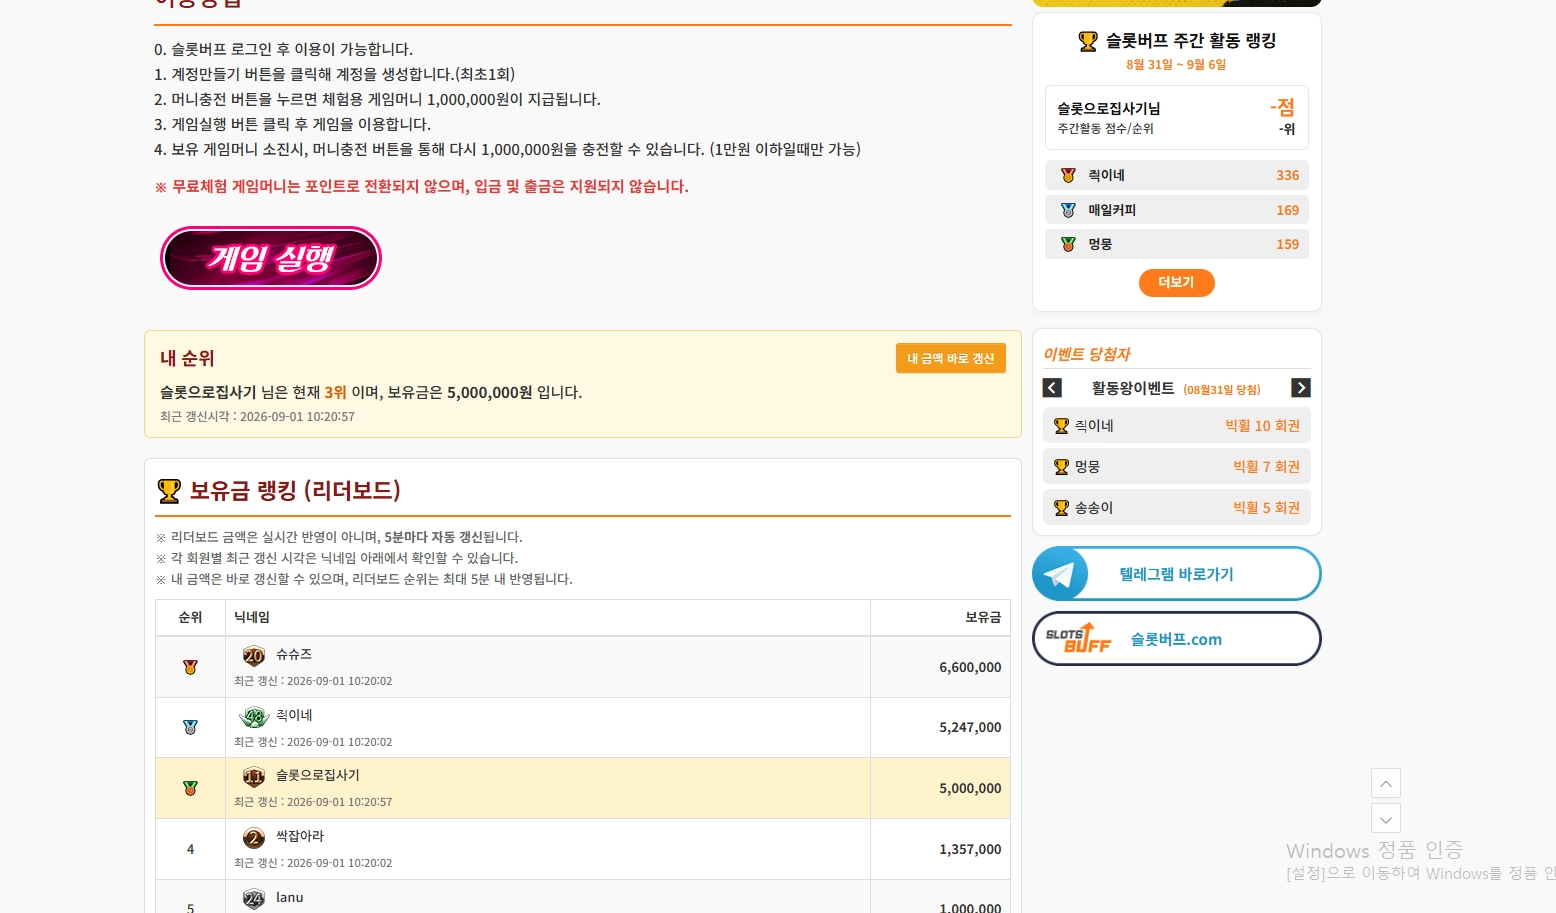Select the 슈슈즈 nickname in leaderboard
Screen dimensions: 1556x913
pyautogui.click(x=294, y=654)
